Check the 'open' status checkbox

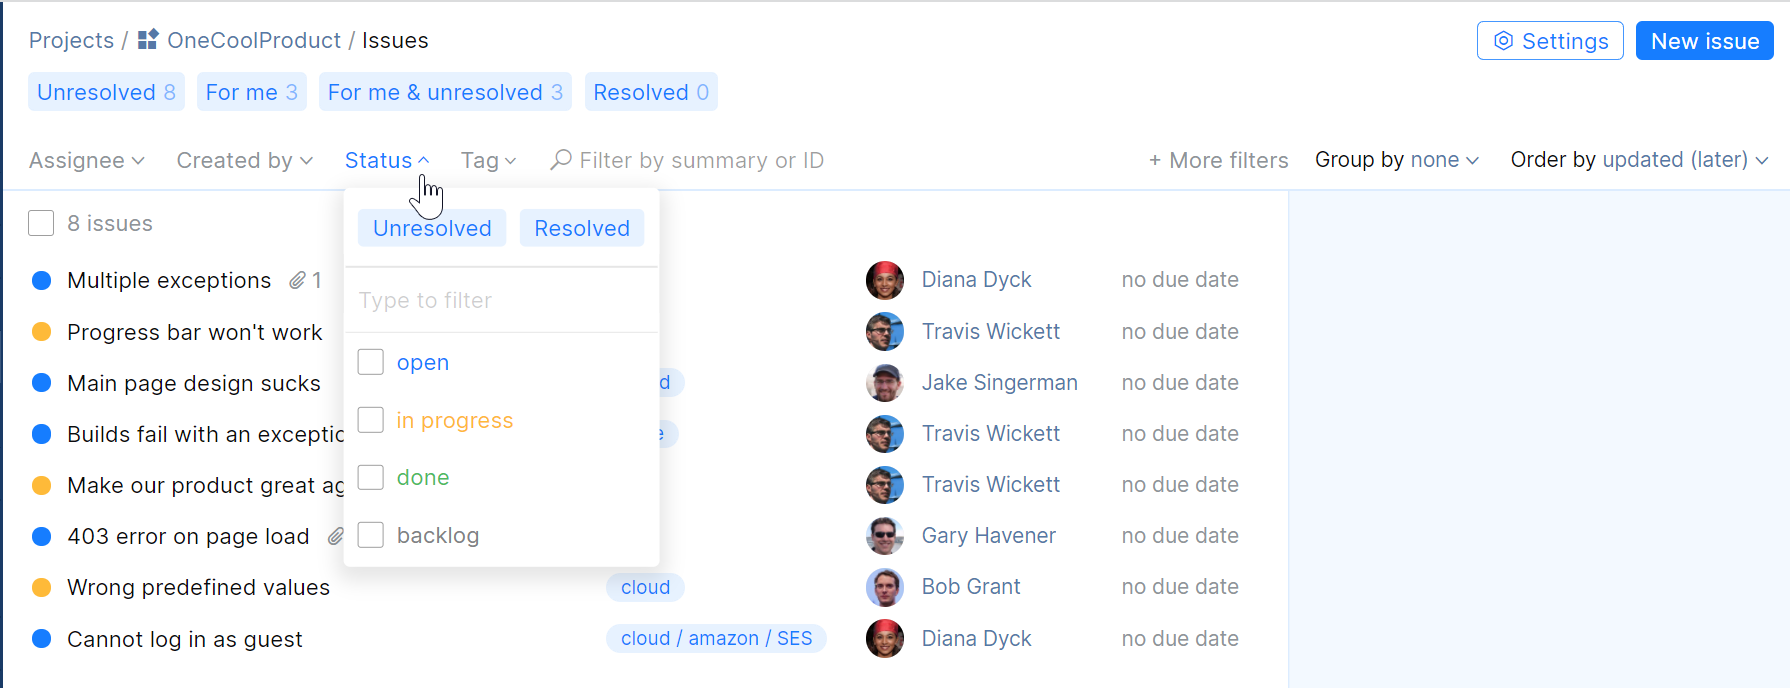pos(371,362)
